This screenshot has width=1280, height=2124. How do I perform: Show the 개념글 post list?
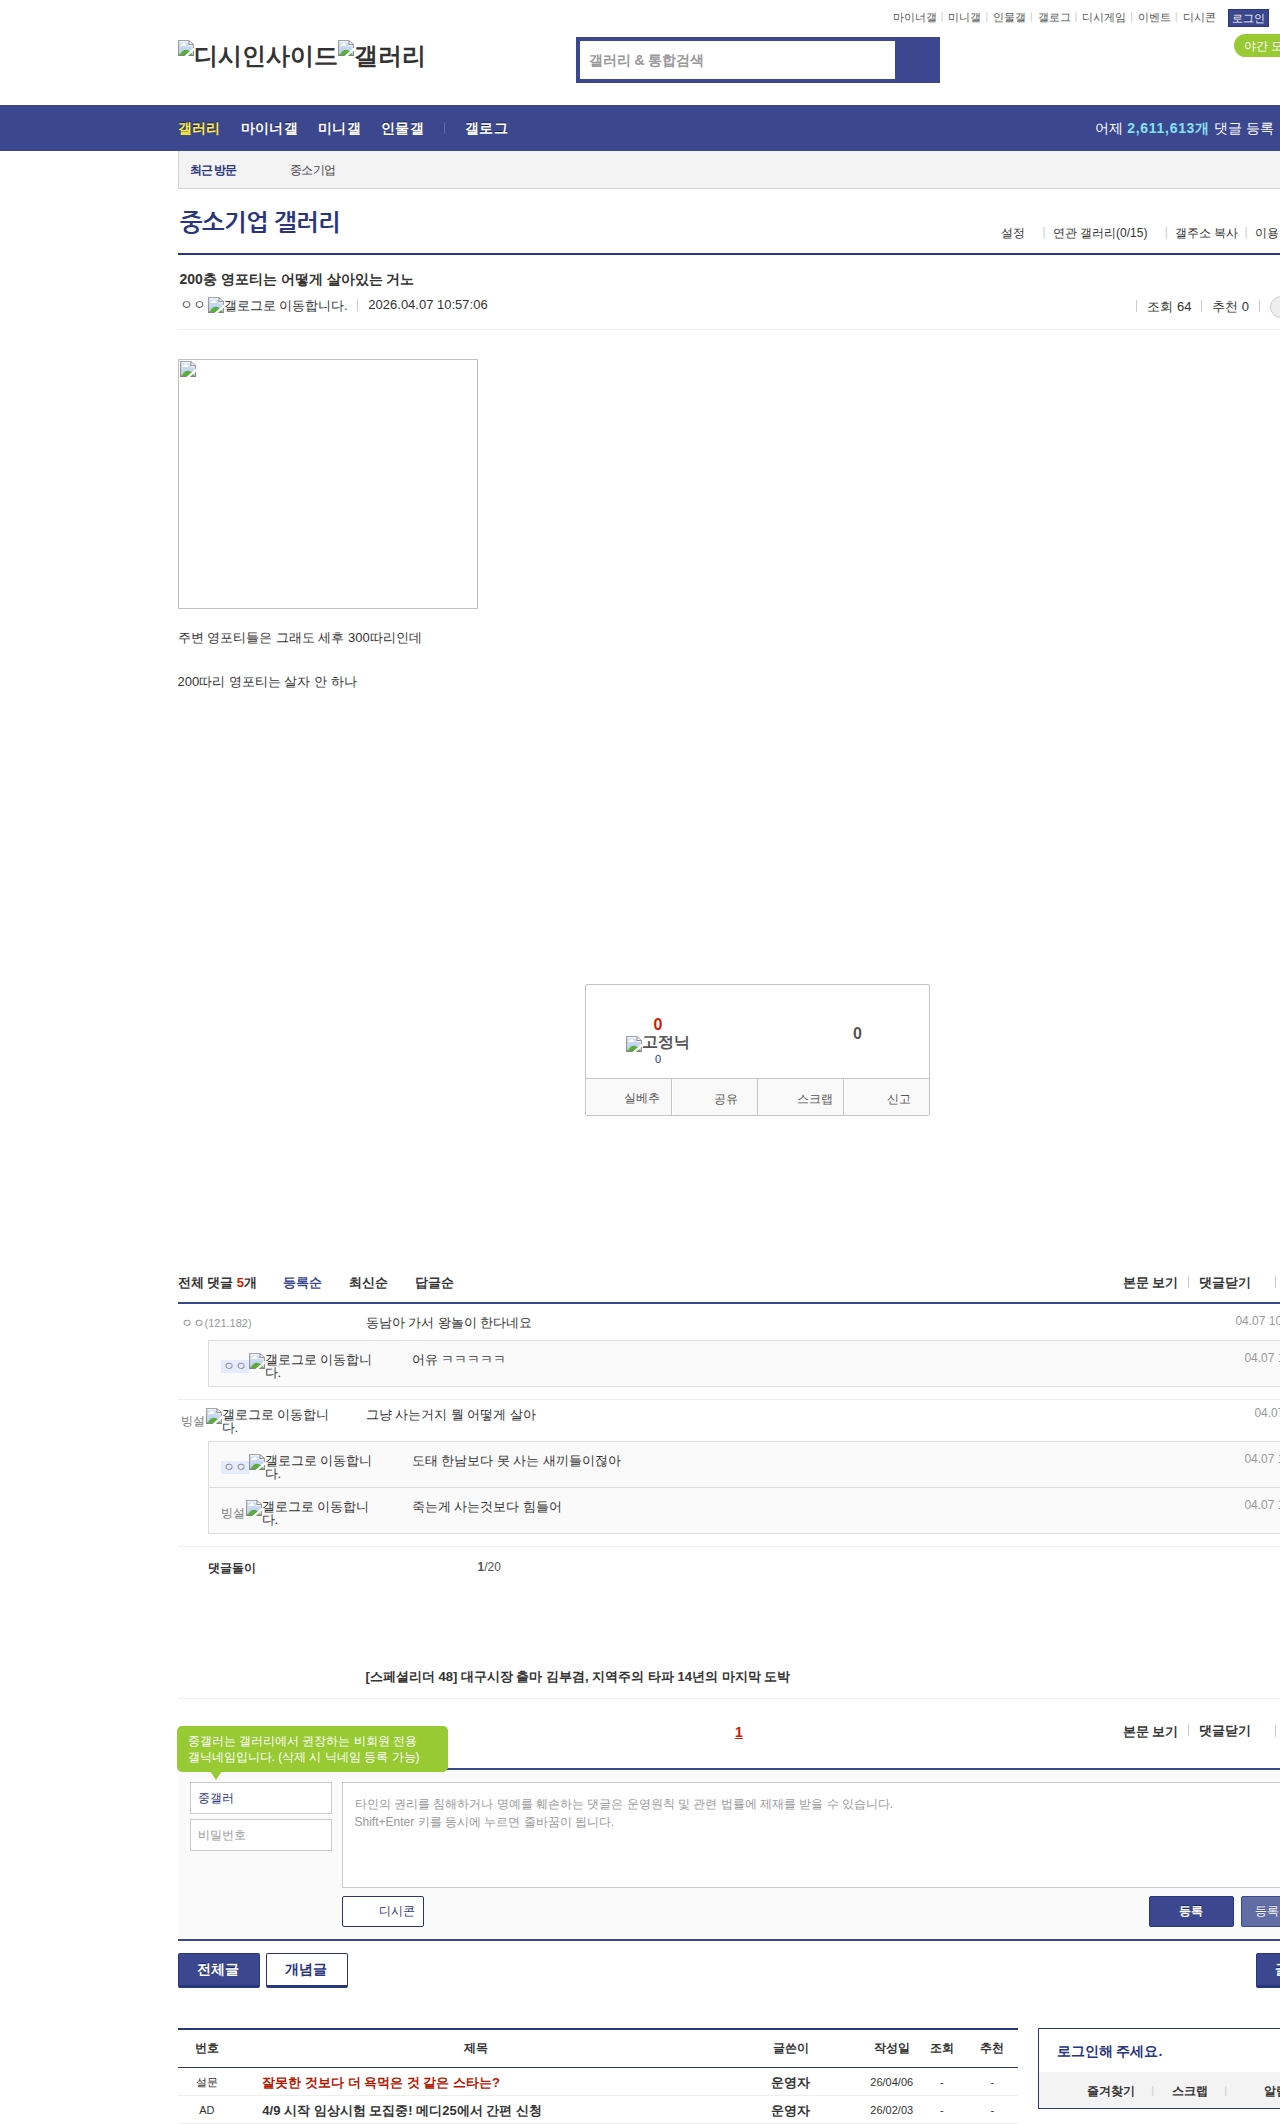point(307,1970)
